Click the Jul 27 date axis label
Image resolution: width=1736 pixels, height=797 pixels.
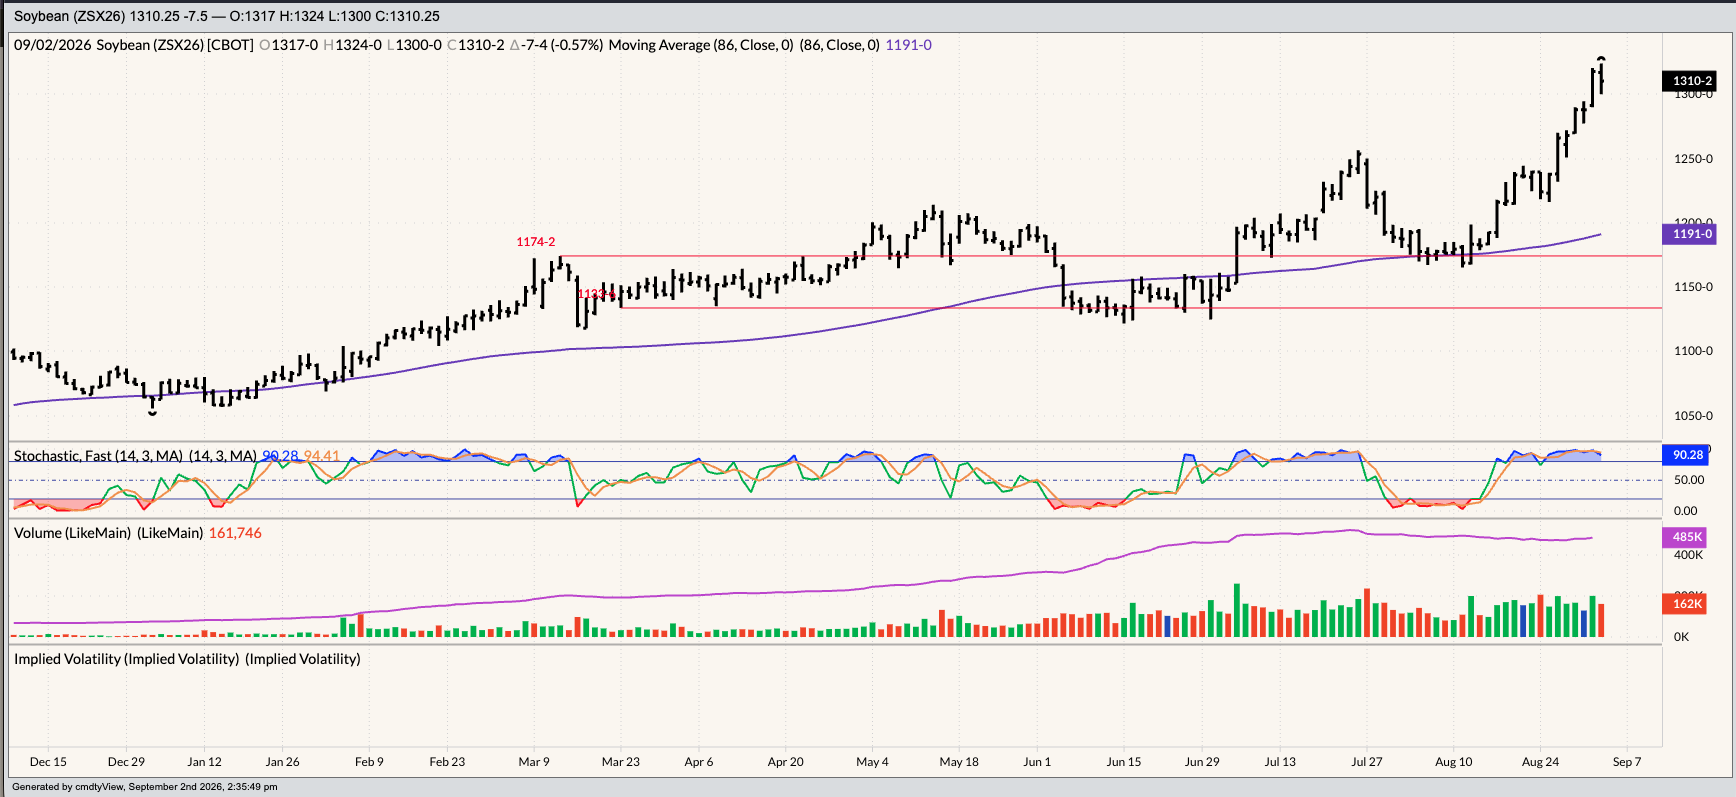tap(1367, 762)
